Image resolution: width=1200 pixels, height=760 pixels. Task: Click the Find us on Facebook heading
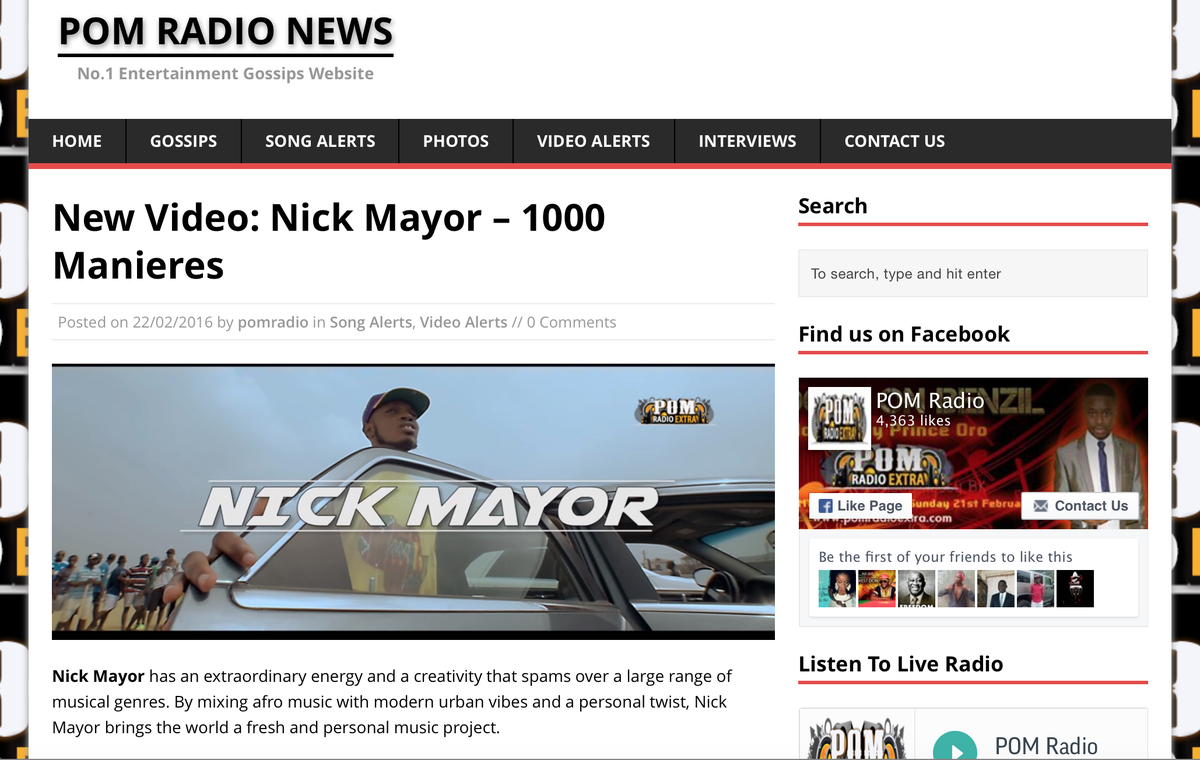tap(904, 334)
